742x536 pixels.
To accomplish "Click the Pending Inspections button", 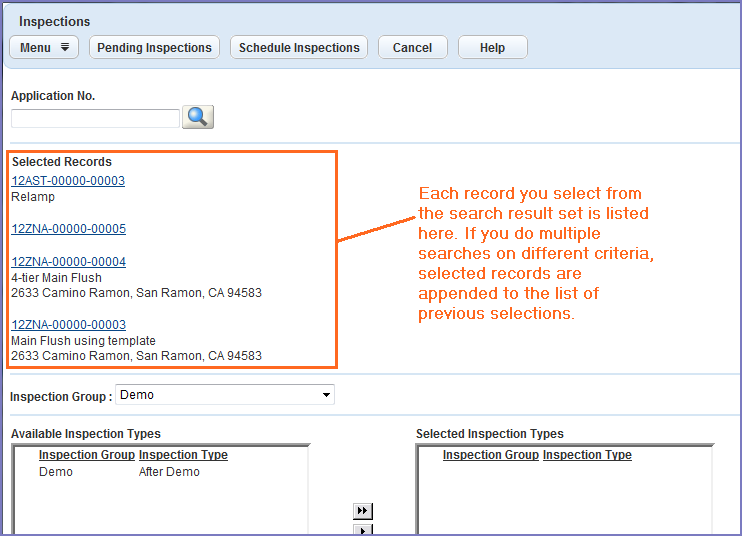I will (x=155, y=48).
